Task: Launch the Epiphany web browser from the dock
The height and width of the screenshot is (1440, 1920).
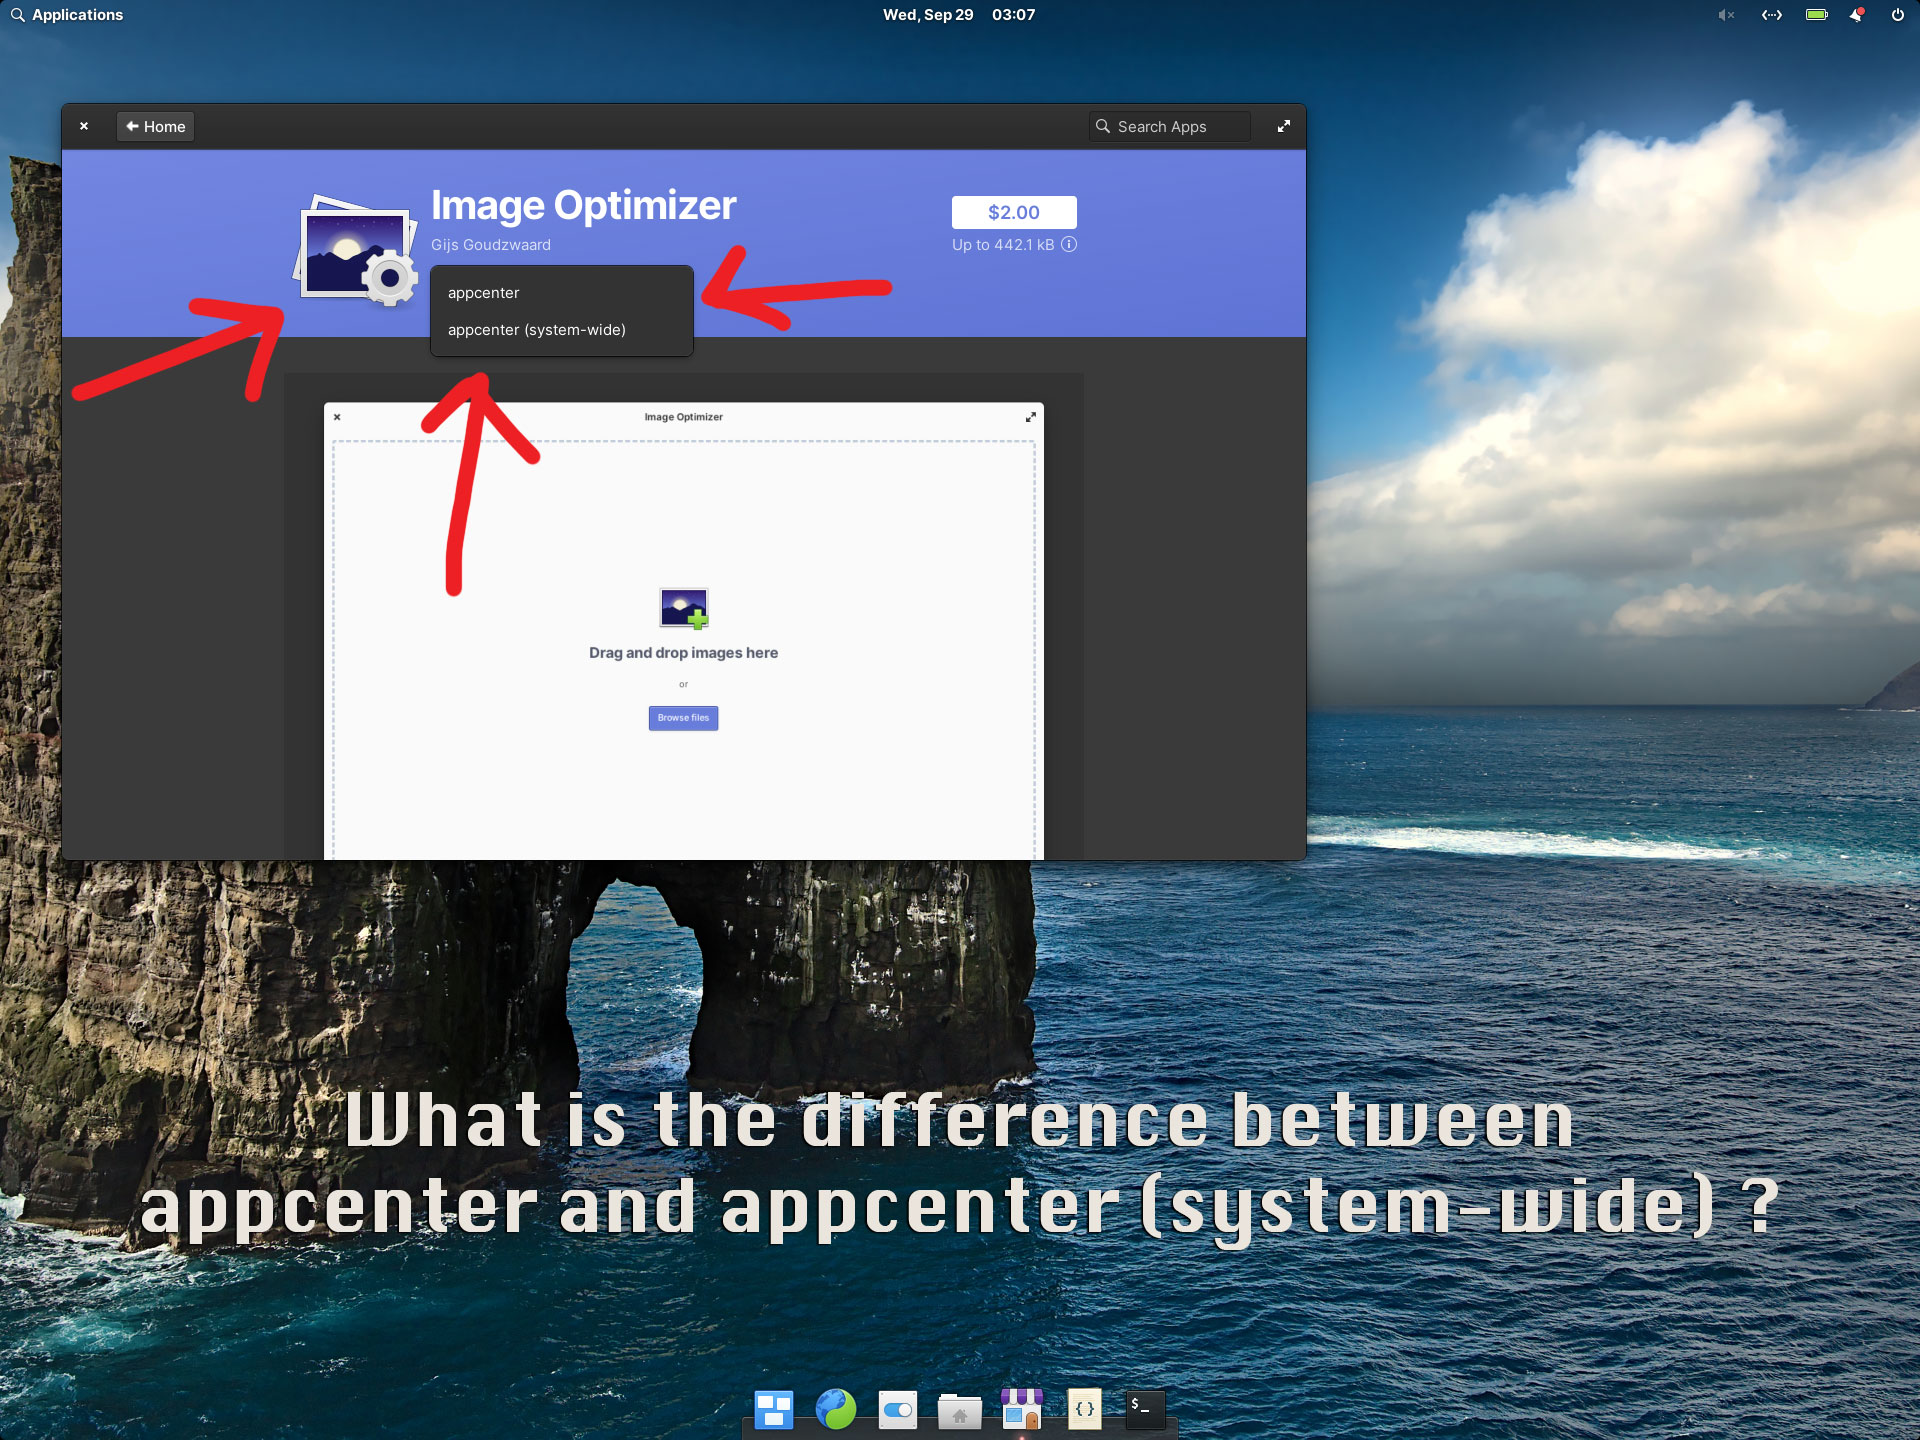Action: tap(835, 1408)
